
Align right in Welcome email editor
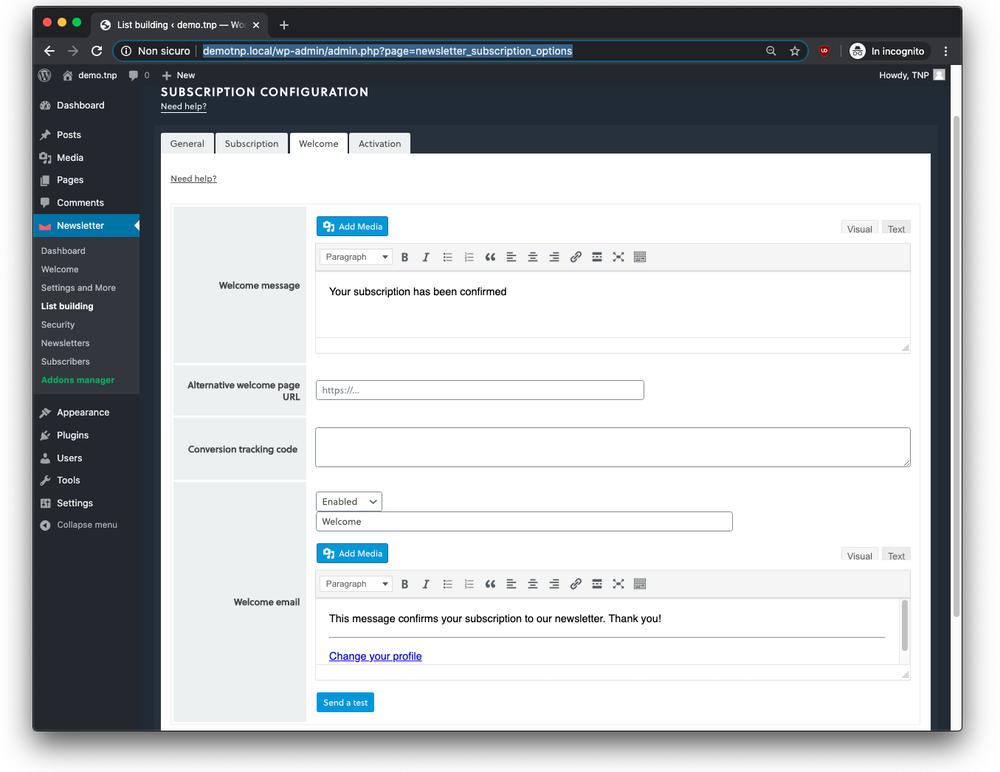554,584
